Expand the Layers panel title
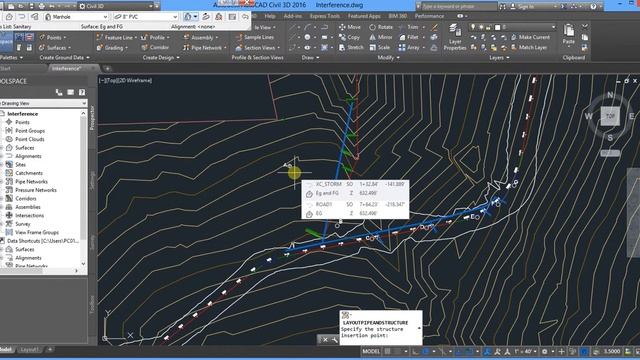 tap(499, 58)
